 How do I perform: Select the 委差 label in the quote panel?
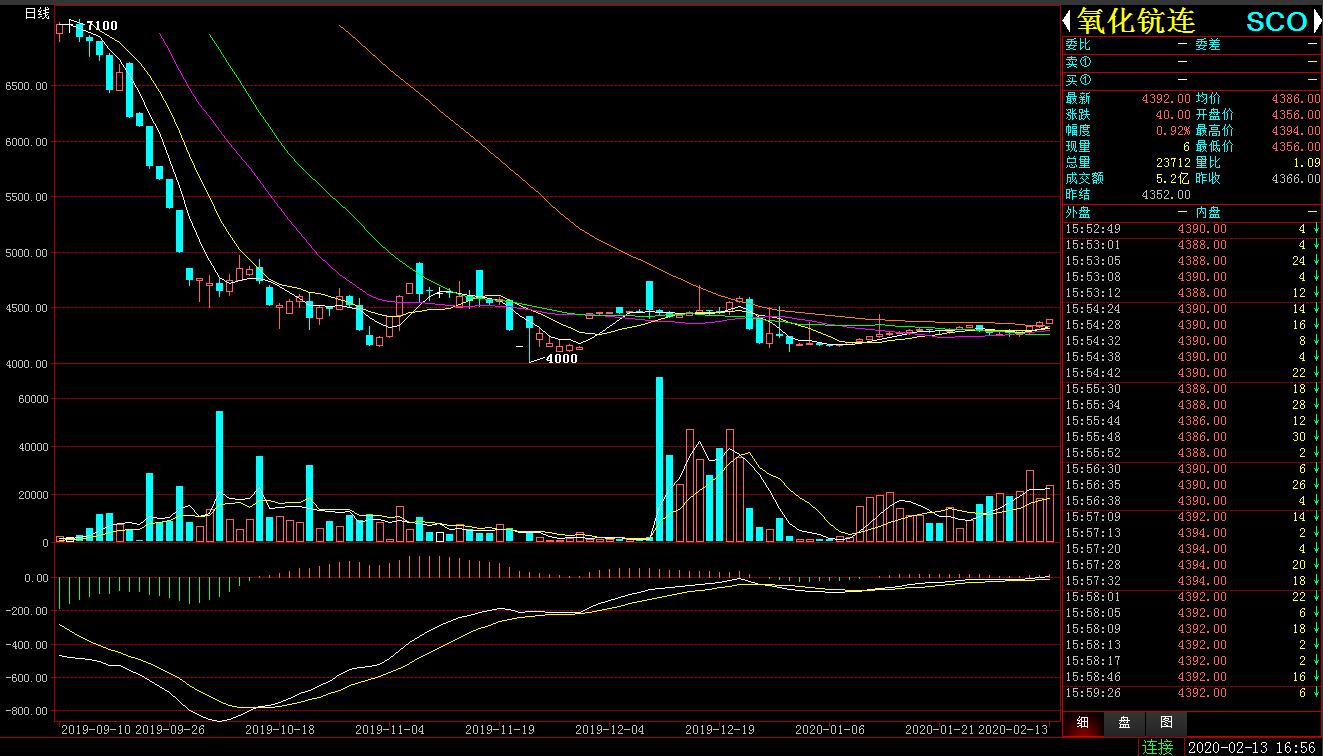point(1208,45)
